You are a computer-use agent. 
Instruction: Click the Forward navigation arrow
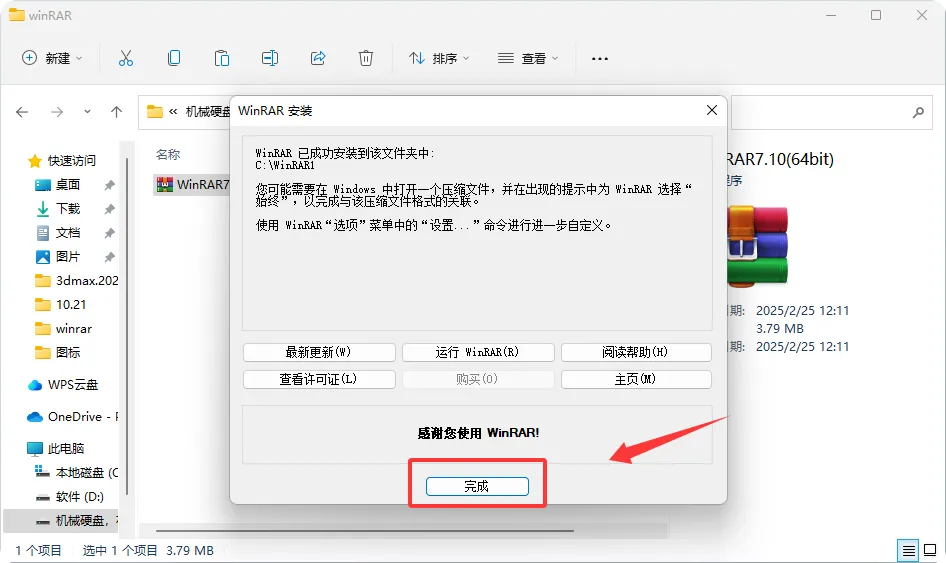[x=57, y=112]
